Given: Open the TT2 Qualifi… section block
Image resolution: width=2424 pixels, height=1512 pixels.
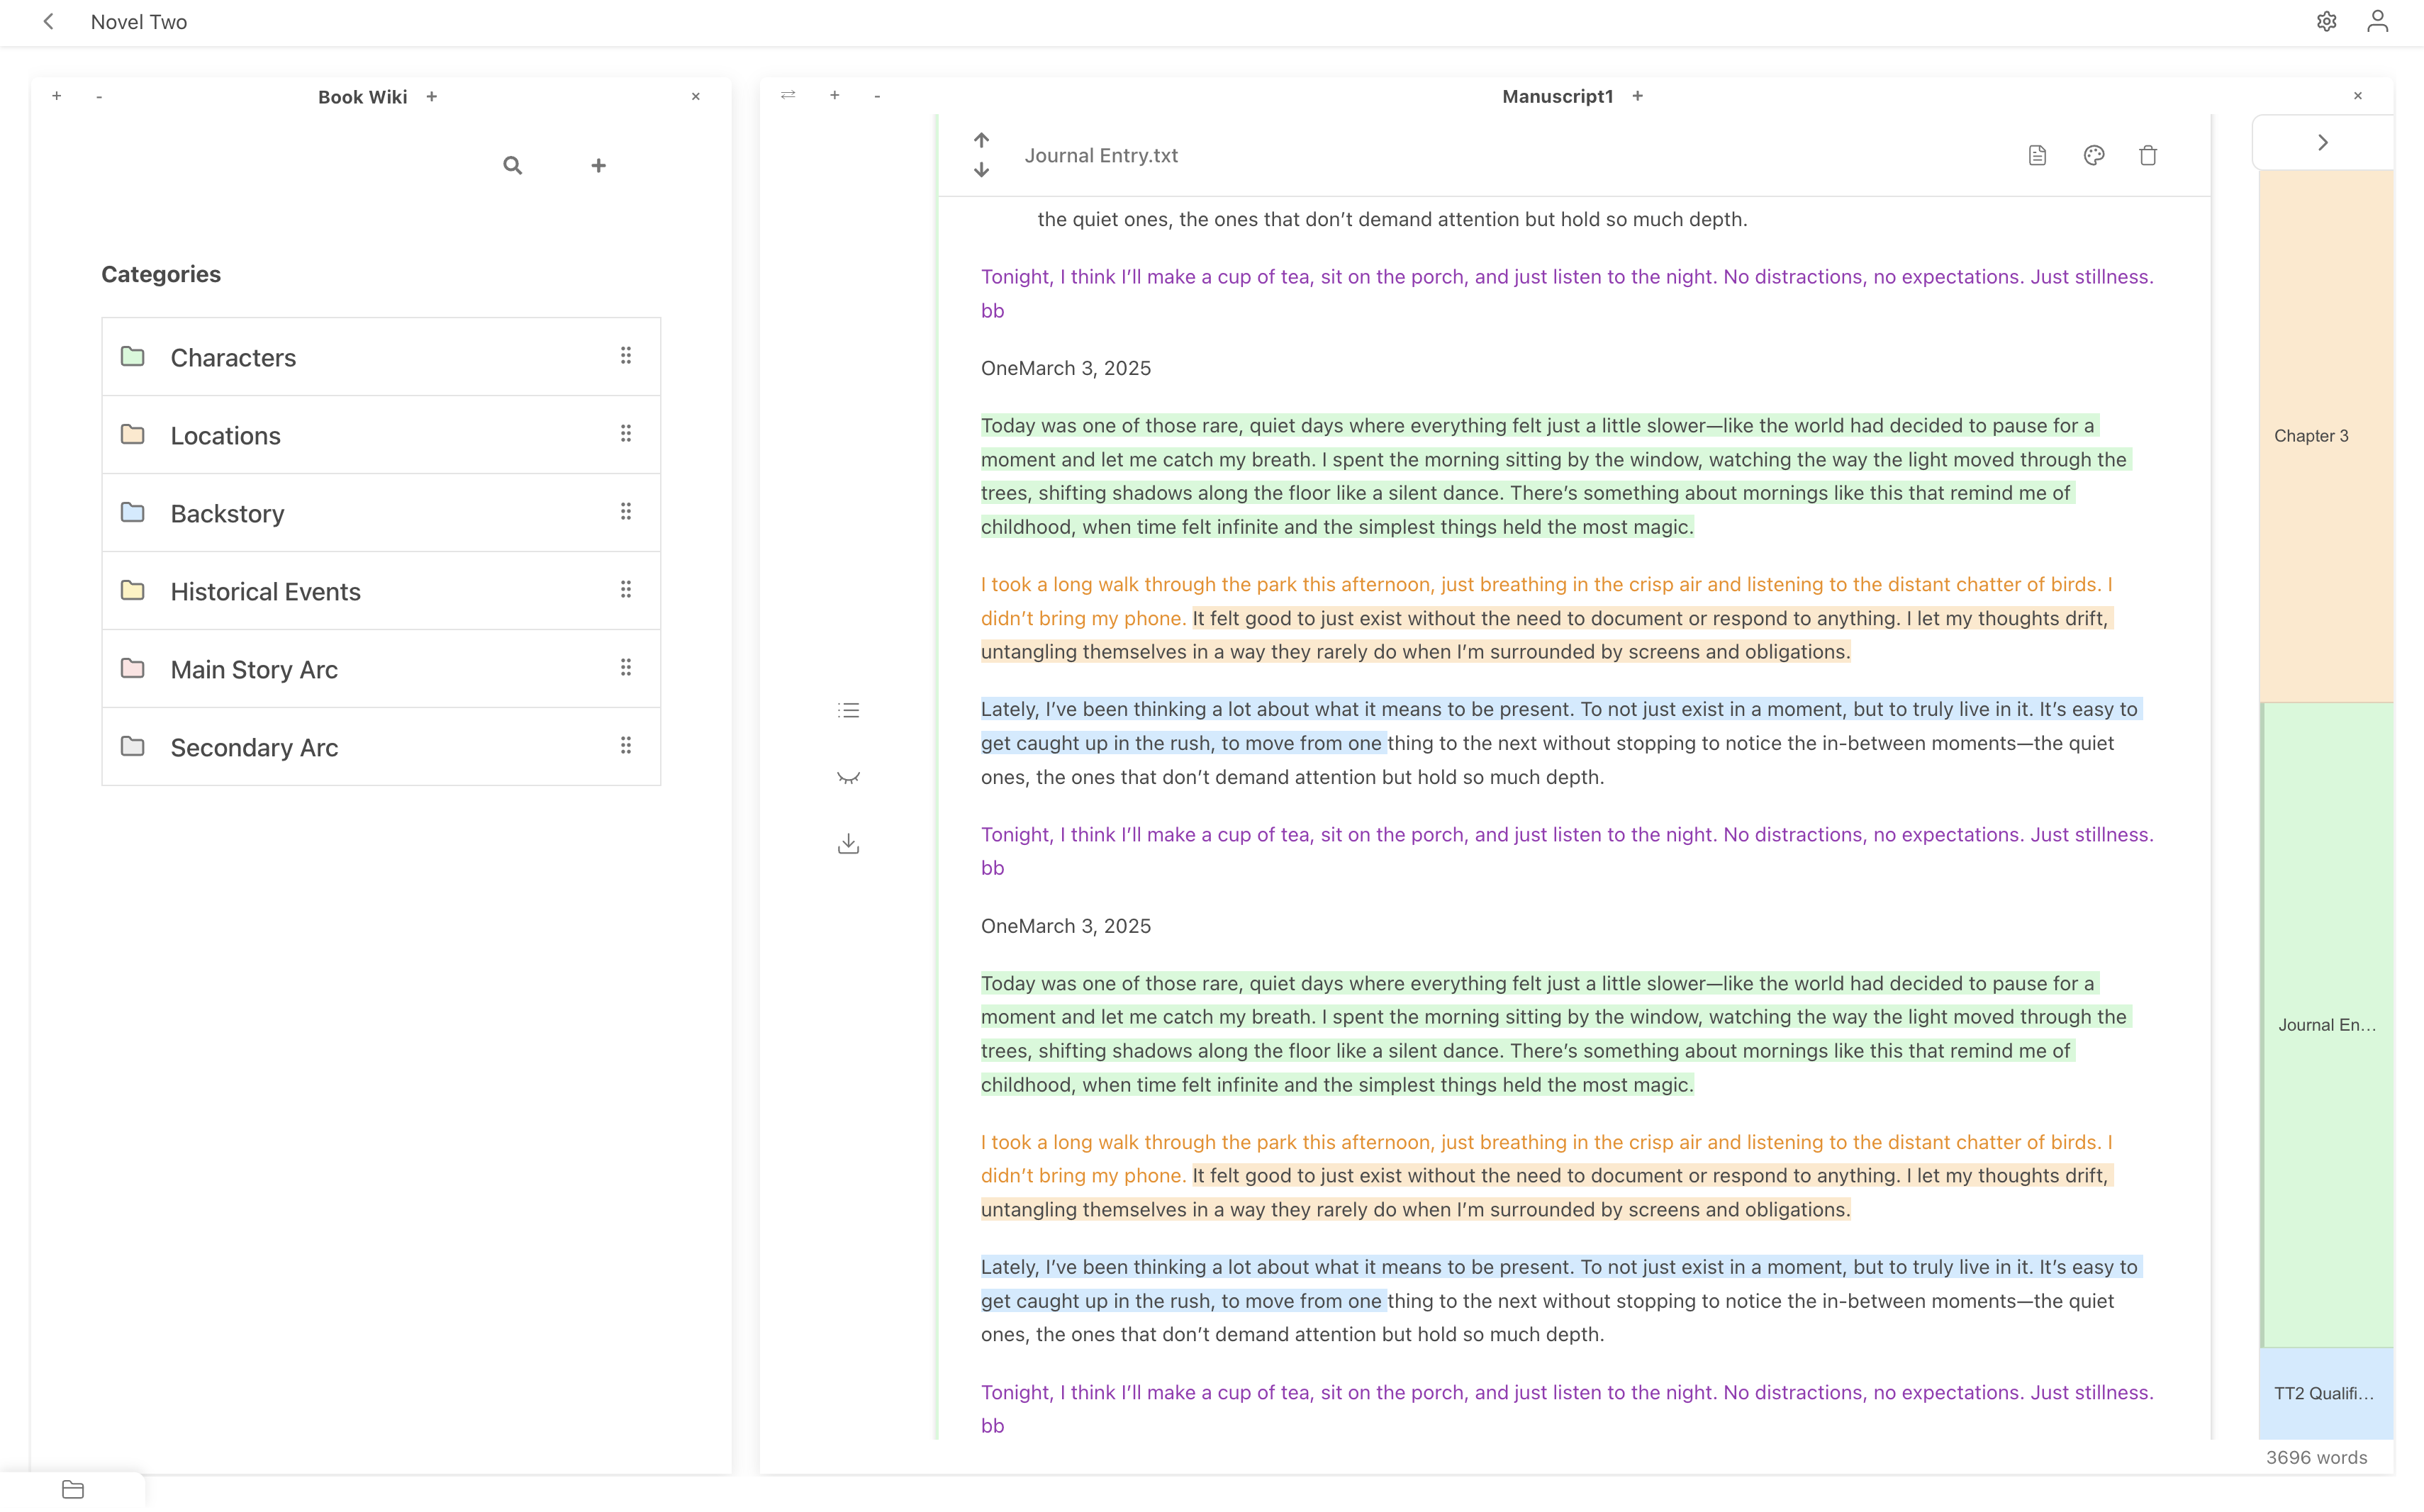Looking at the screenshot, I should (x=2323, y=1393).
